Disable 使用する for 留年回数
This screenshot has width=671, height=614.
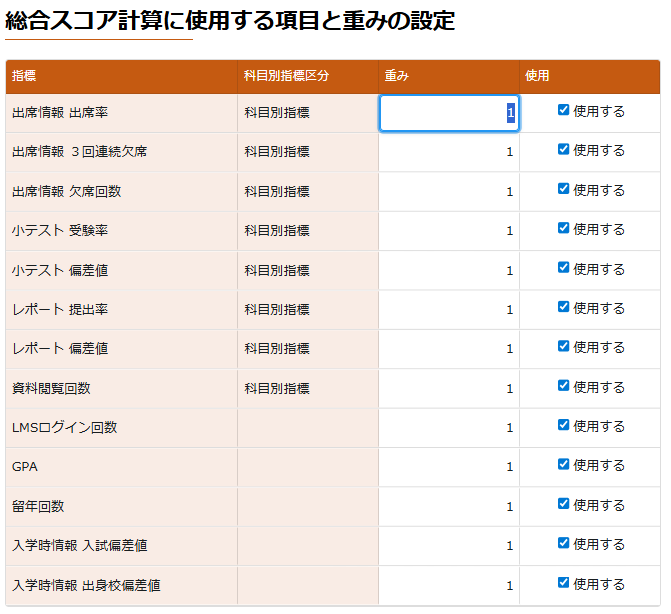coord(564,504)
